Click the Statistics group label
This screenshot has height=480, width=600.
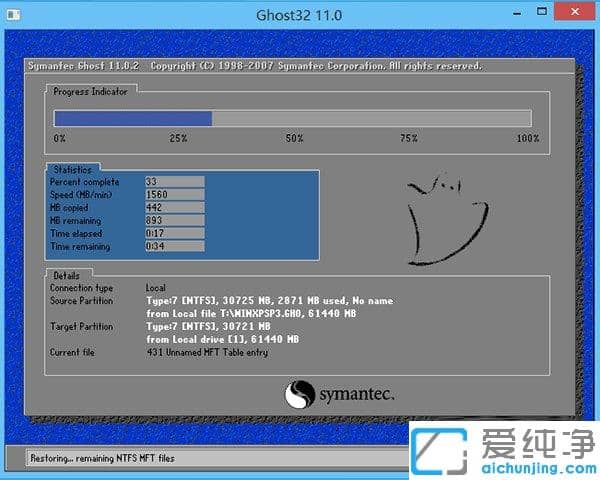pyautogui.click(x=73, y=170)
